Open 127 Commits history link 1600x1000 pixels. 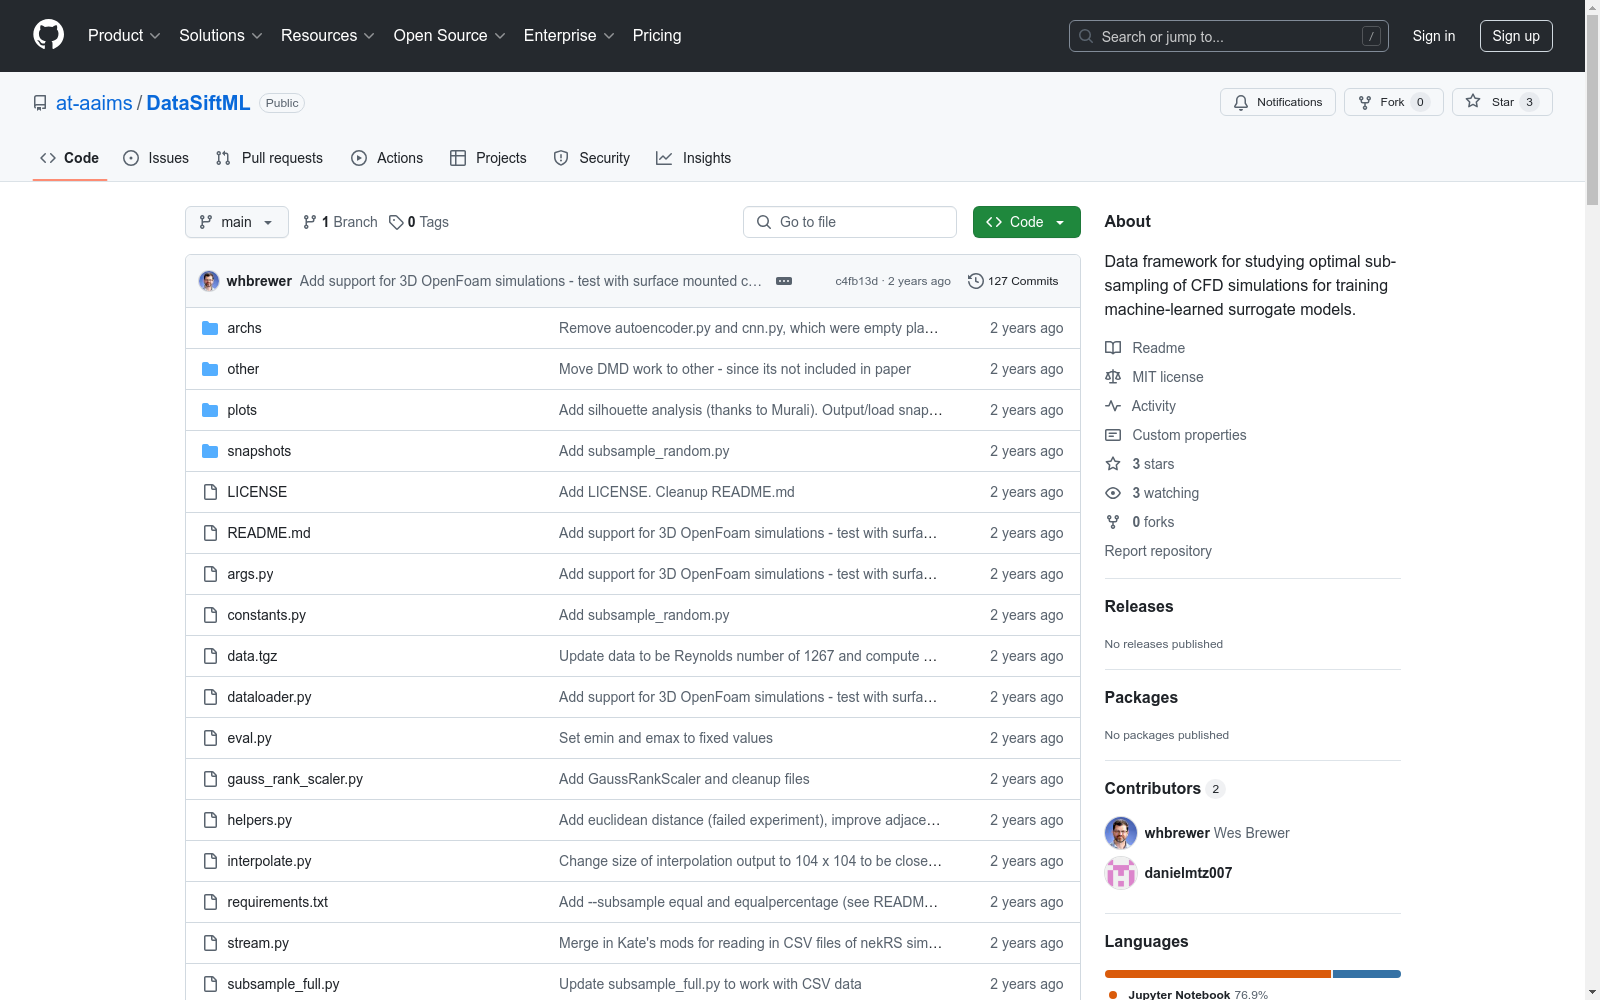tap(1013, 281)
